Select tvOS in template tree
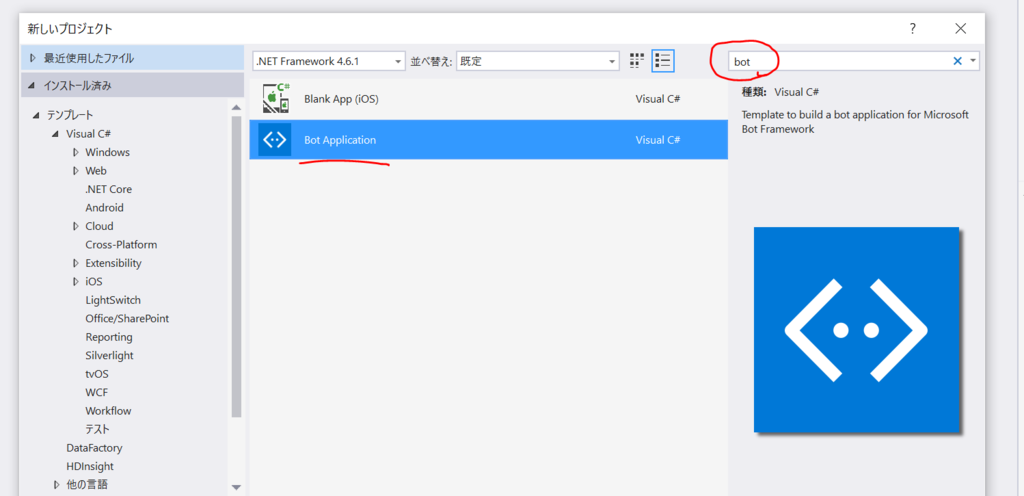 [x=97, y=374]
